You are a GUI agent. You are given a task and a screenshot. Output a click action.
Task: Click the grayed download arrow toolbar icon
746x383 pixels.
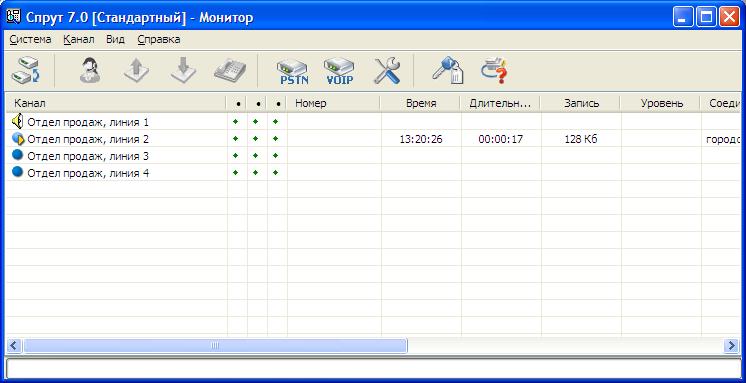coord(184,71)
